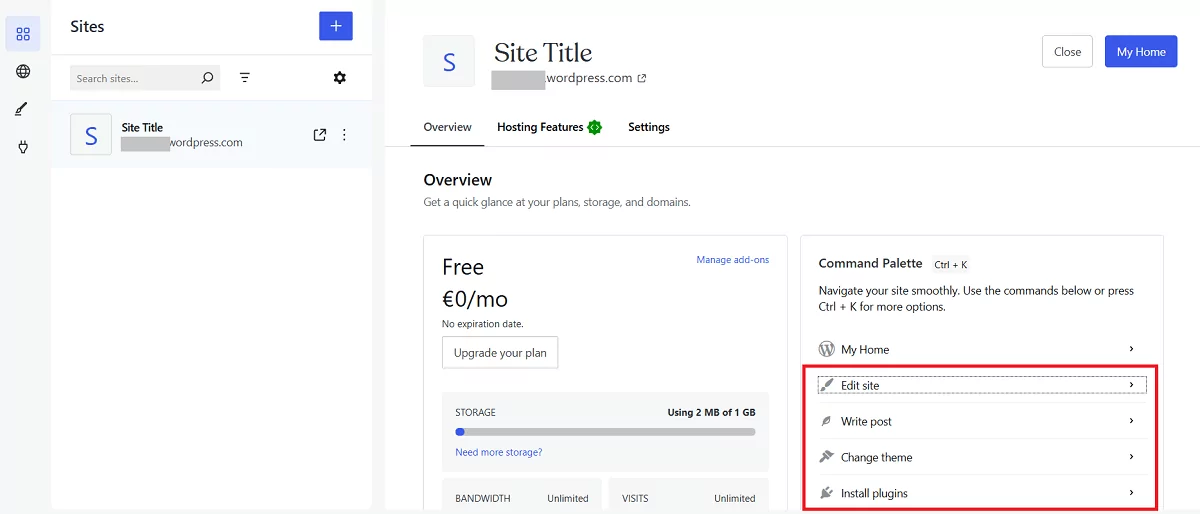Screen dimensions: 1200x514
Task: Expand the Write post command chevron
Action: click(1131, 421)
